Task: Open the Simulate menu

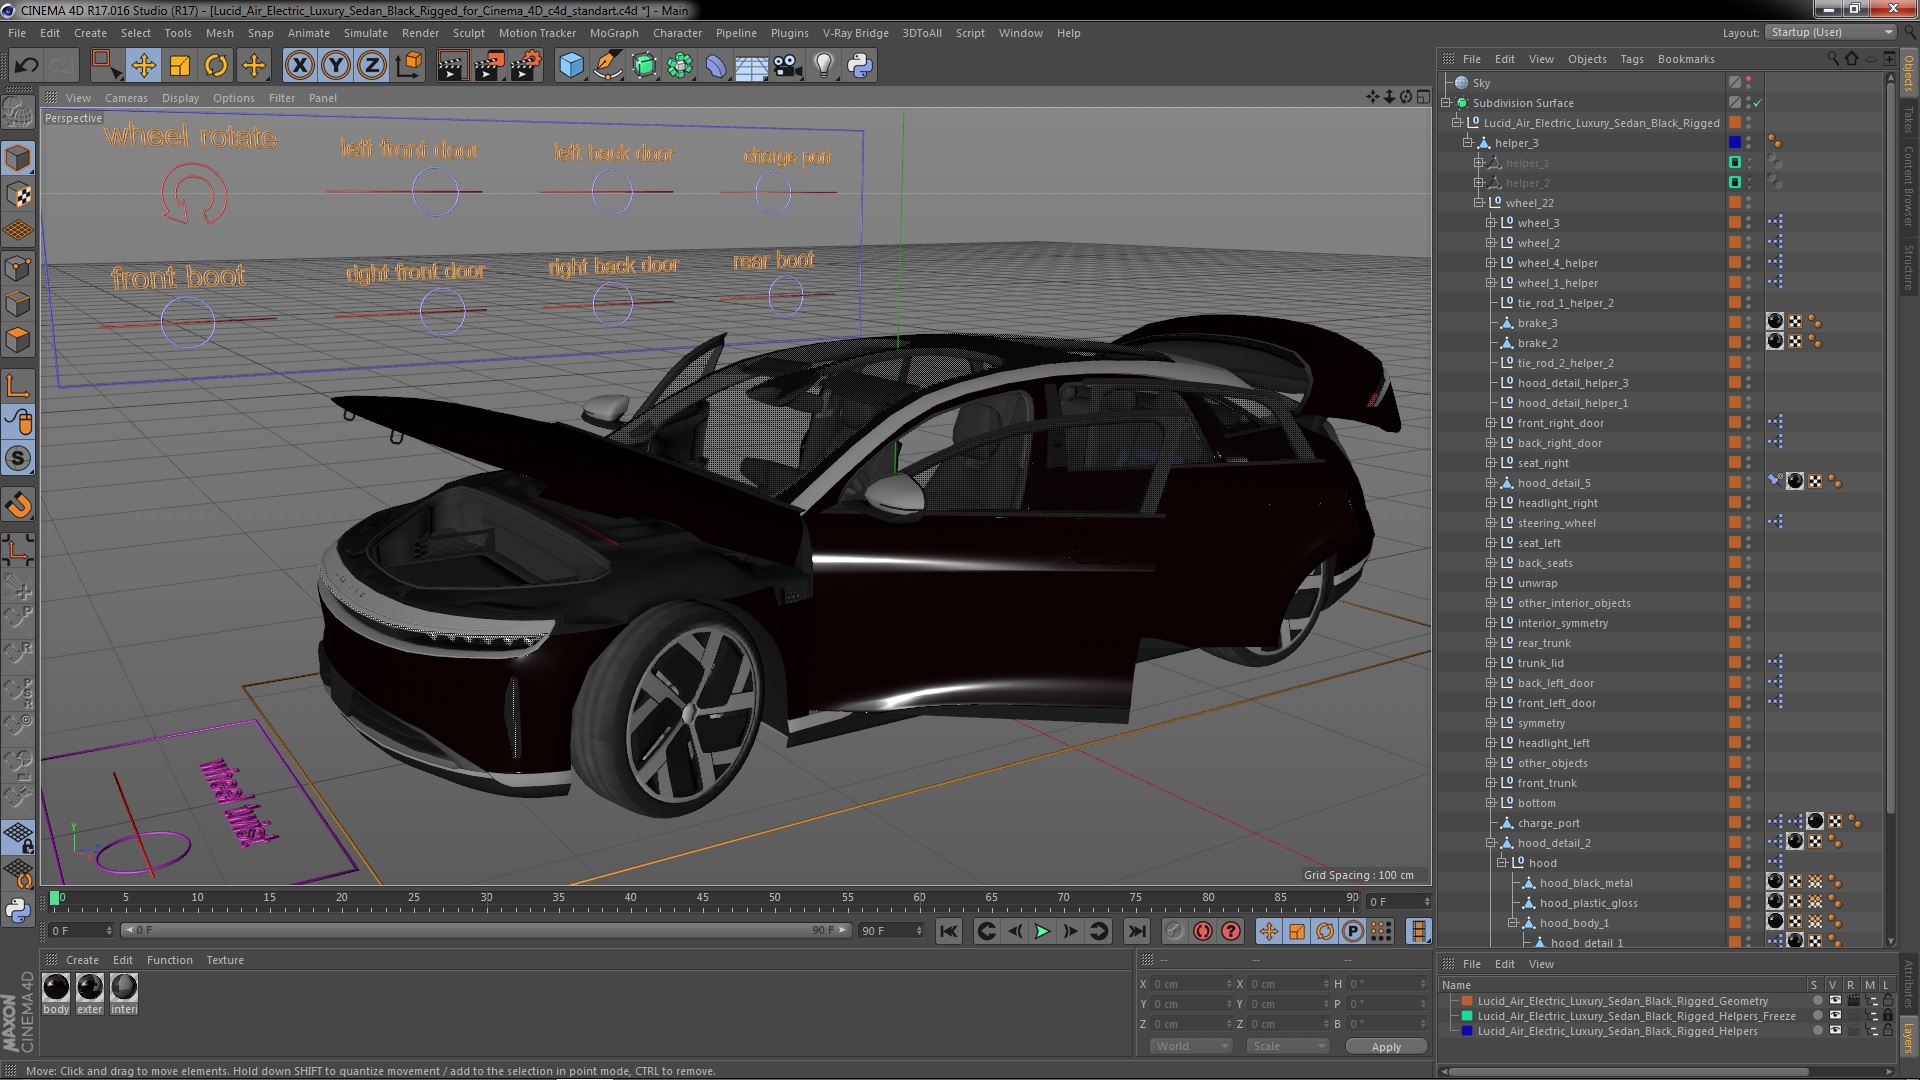Action: [x=365, y=33]
